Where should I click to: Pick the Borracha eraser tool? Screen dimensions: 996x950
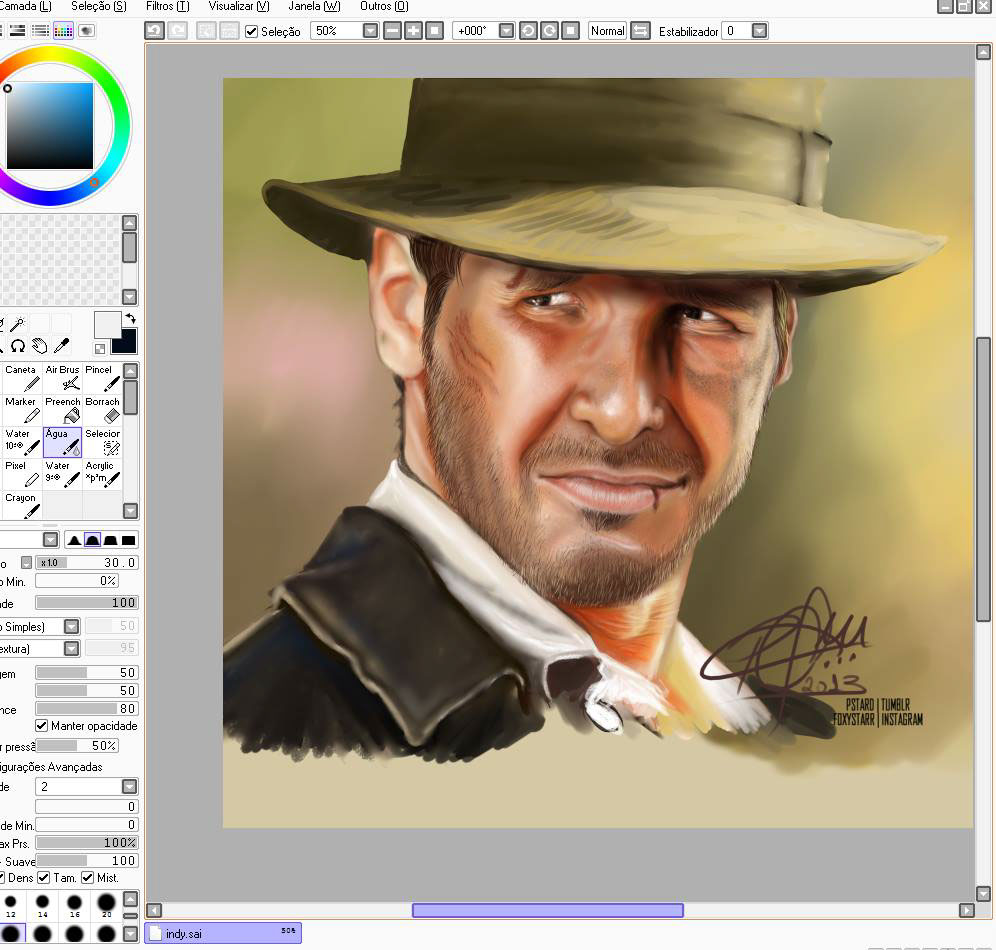click(x=102, y=409)
